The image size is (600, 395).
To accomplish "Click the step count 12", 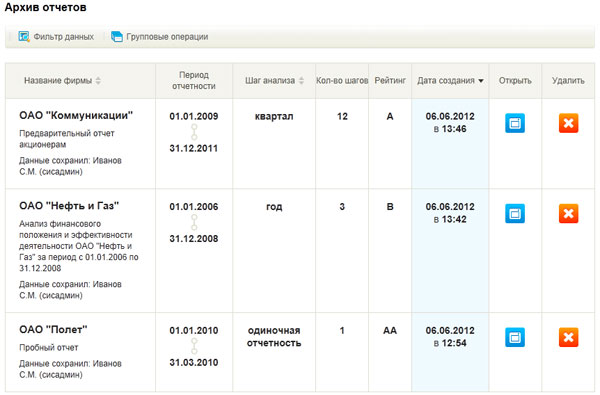I will pyautogui.click(x=342, y=116).
